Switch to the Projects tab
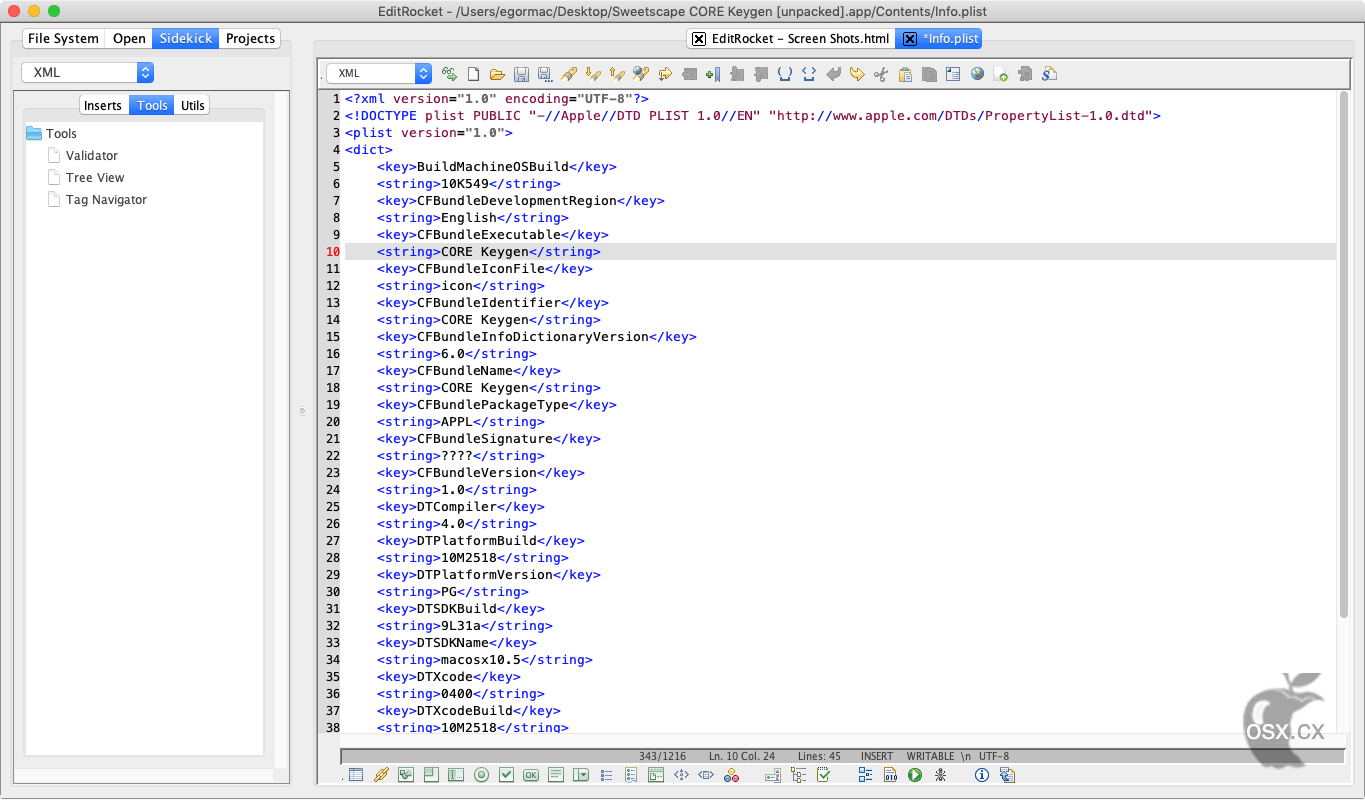 coord(250,38)
